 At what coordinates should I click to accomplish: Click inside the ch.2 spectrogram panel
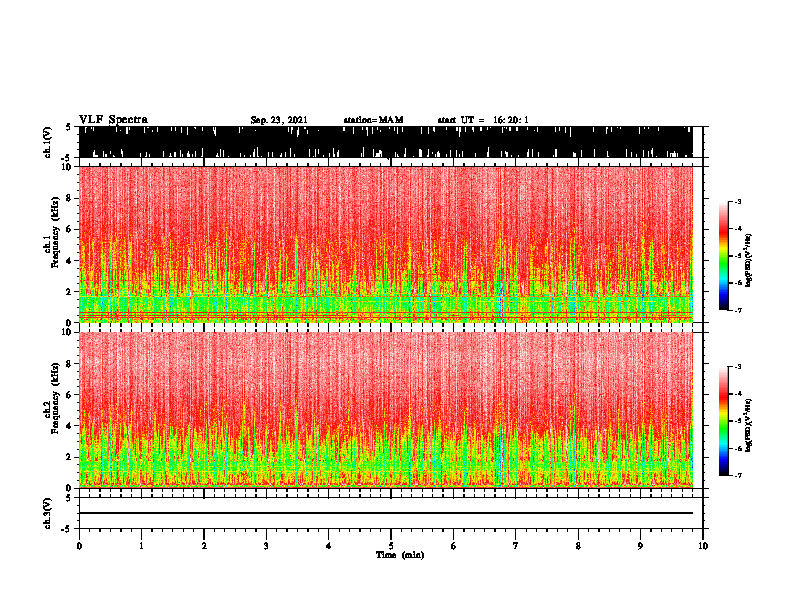coord(386,410)
